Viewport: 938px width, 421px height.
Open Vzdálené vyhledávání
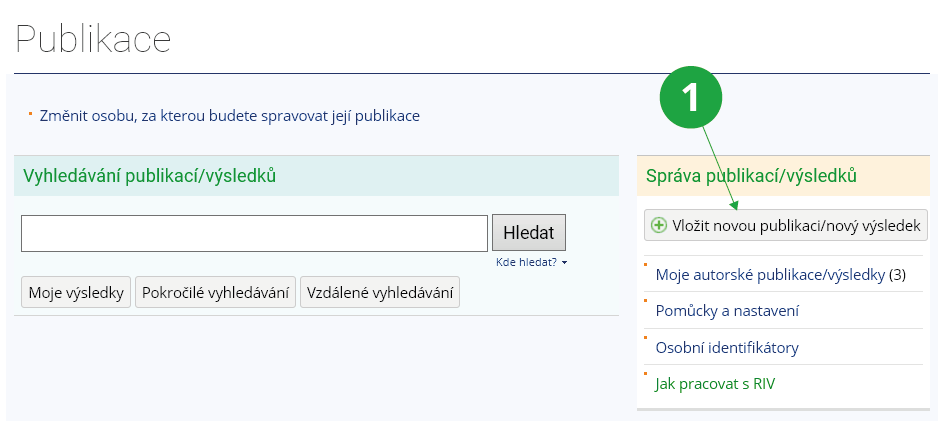(x=379, y=293)
